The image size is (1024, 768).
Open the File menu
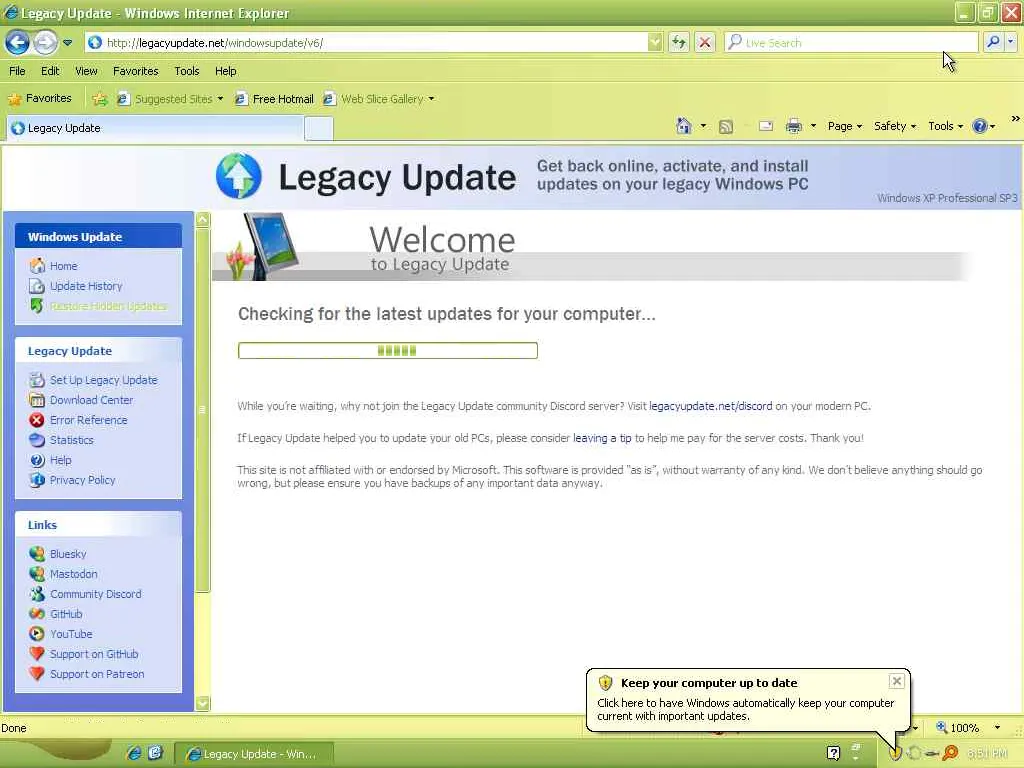point(17,71)
